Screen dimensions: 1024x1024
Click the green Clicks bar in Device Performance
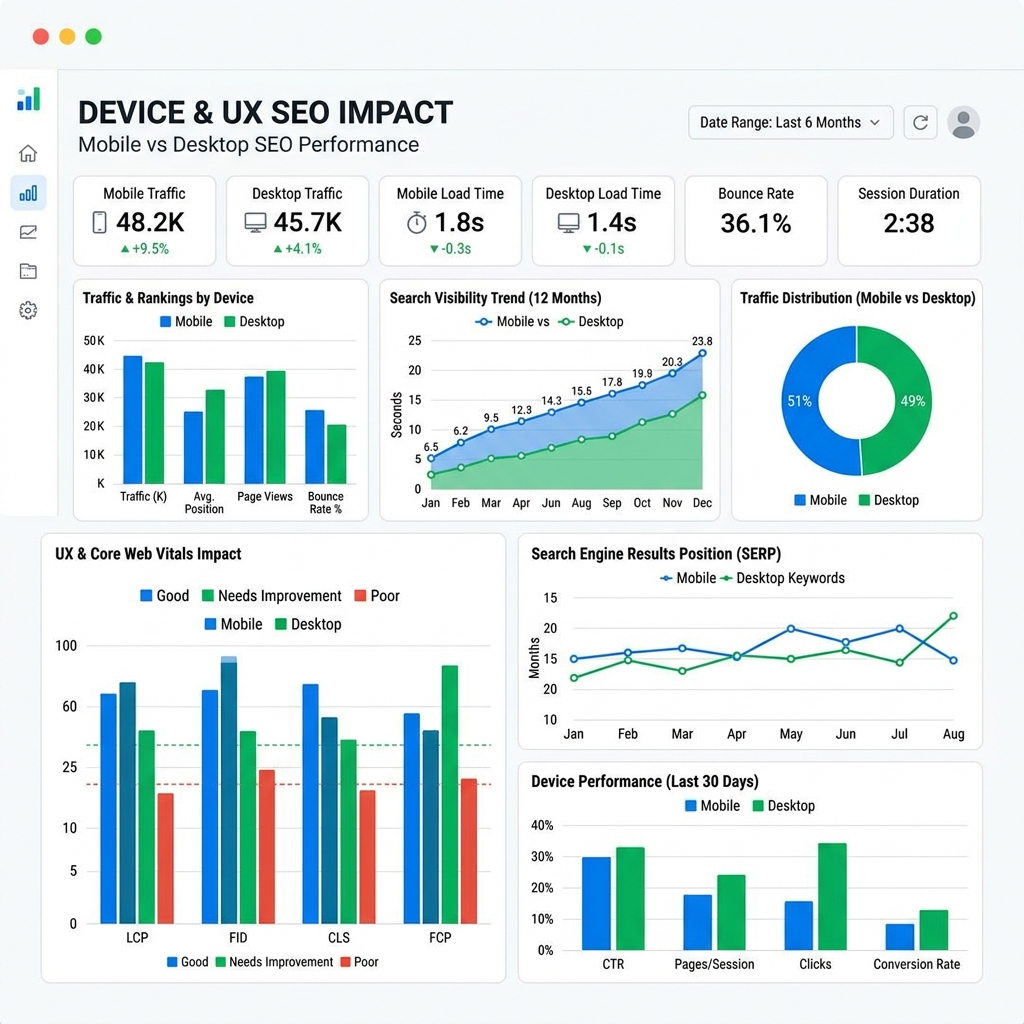pos(832,896)
